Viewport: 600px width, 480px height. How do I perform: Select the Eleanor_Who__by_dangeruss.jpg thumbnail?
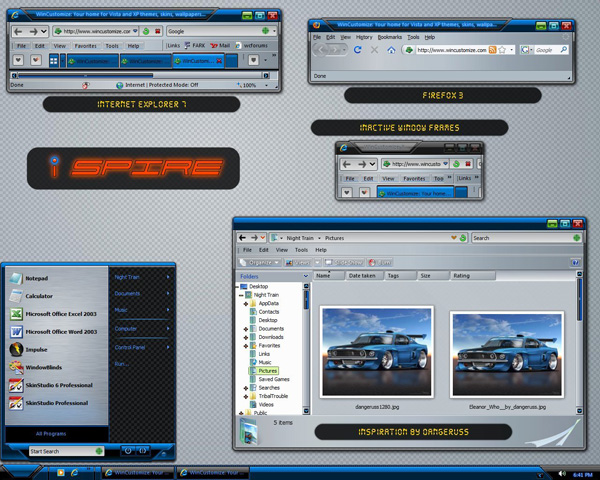(507, 354)
